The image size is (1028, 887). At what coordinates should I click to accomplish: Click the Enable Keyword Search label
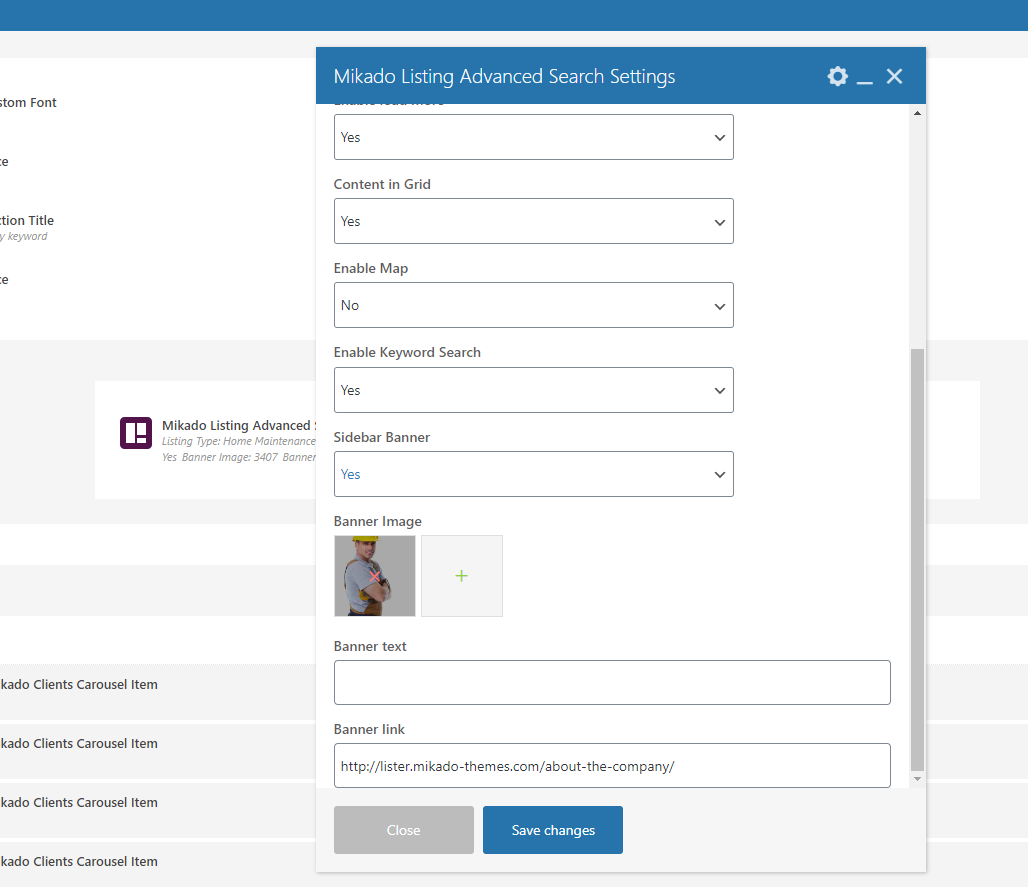click(x=407, y=353)
